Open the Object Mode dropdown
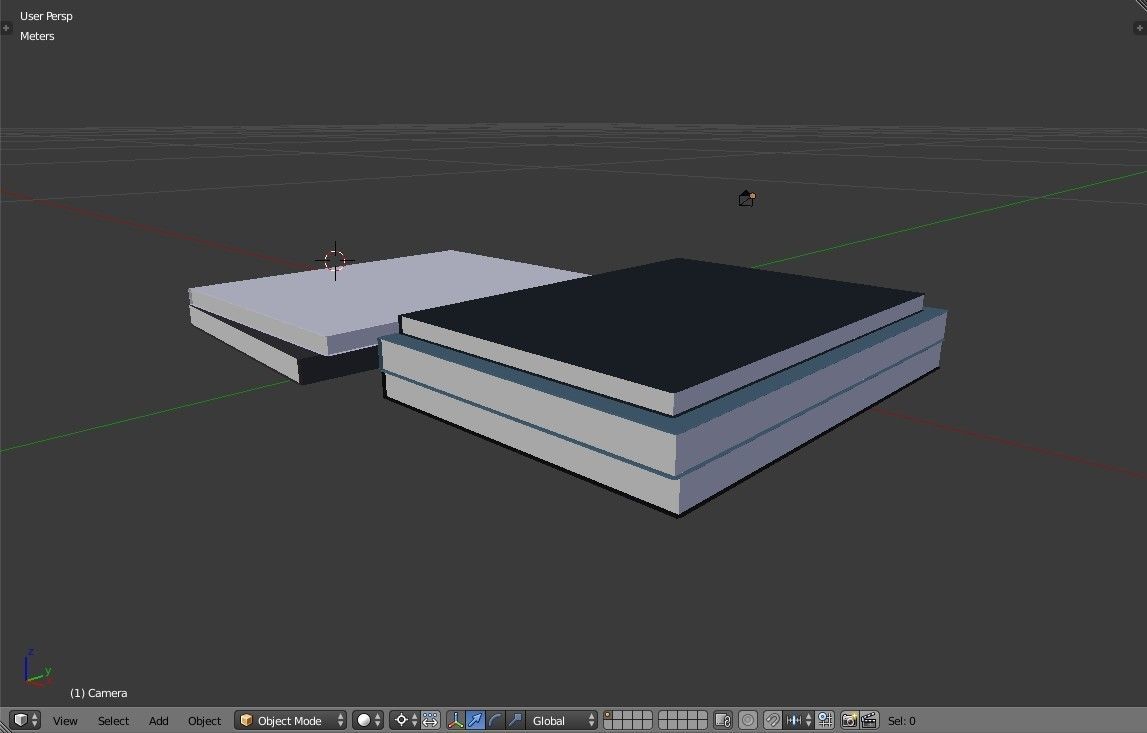Screen dimensions: 1147x733 coord(290,721)
